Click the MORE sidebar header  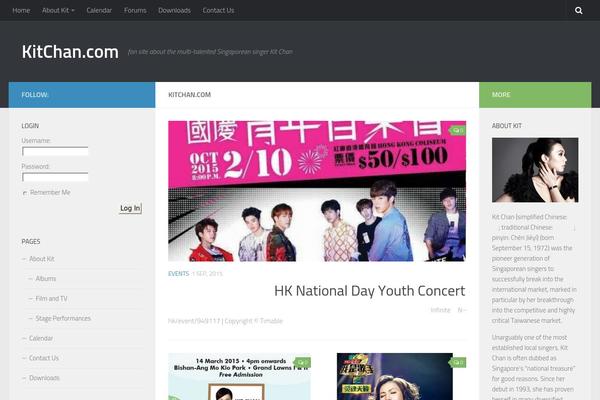pyautogui.click(x=535, y=95)
